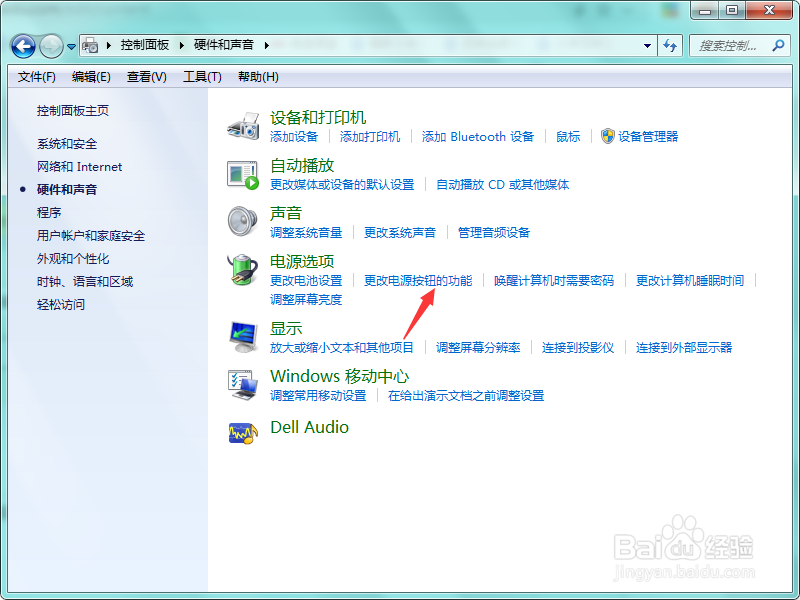
Task: Click the 鼠标 link
Action: (x=568, y=137)
